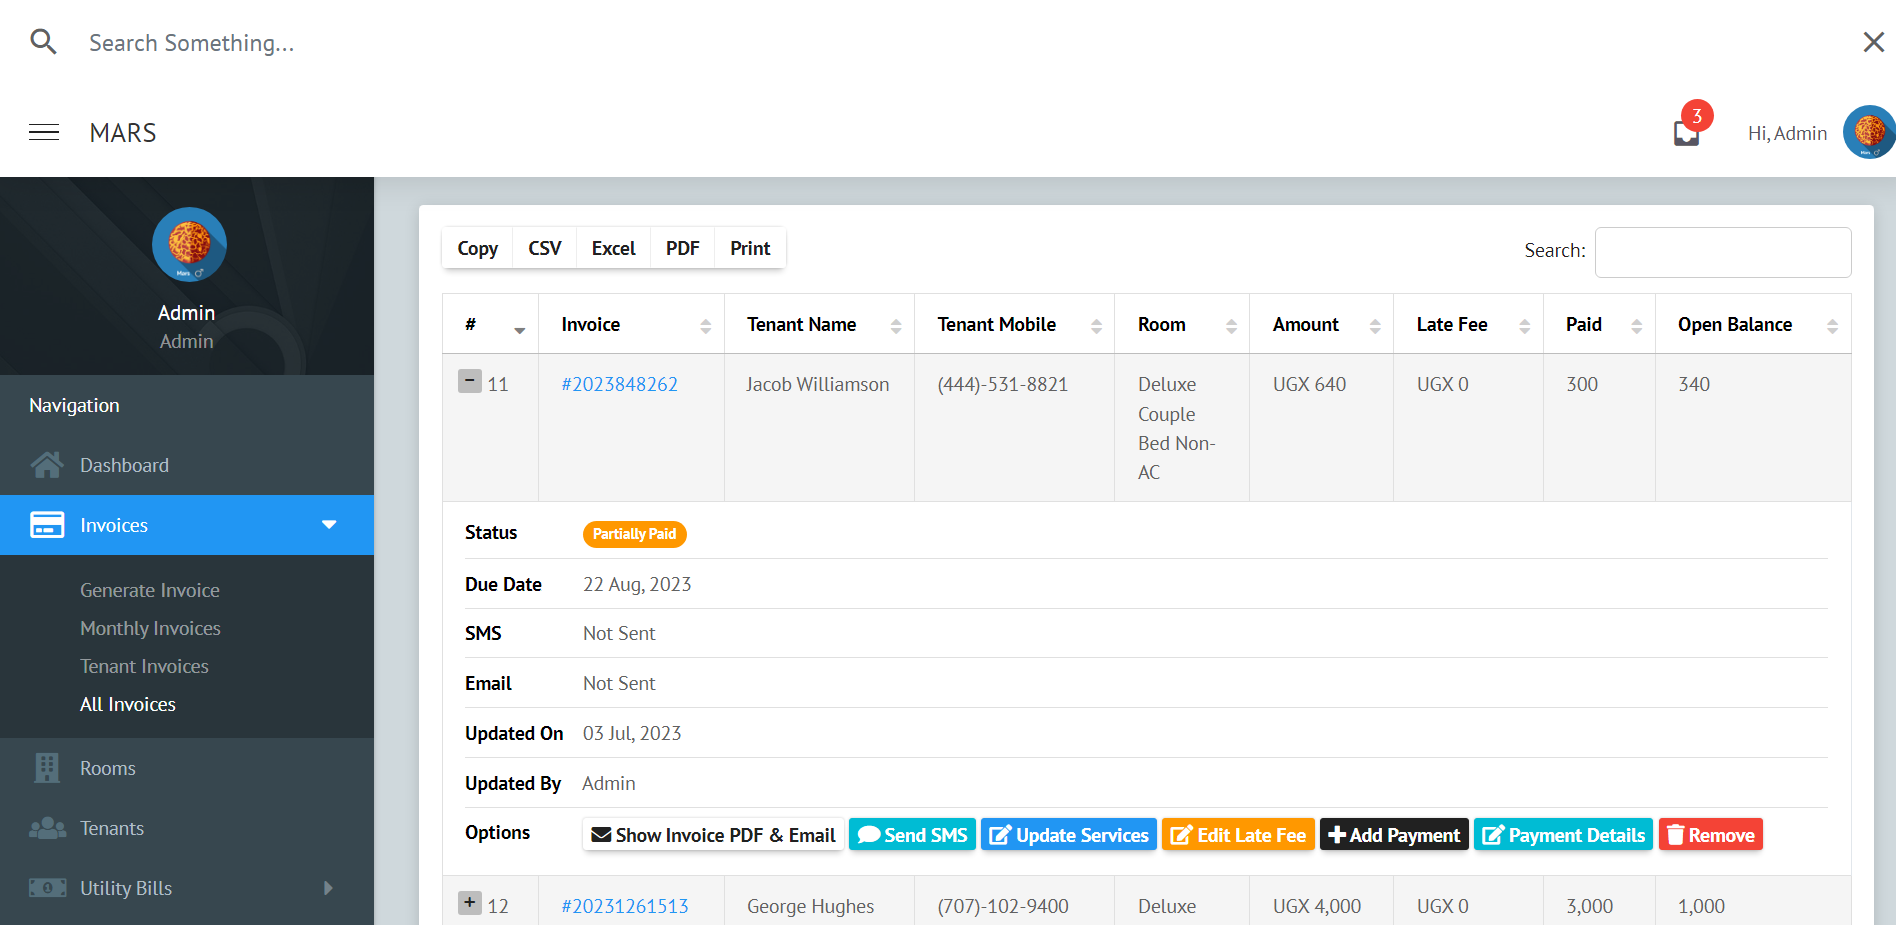Sort by the # column
The image size is (1896, 925).
(490, 324)
